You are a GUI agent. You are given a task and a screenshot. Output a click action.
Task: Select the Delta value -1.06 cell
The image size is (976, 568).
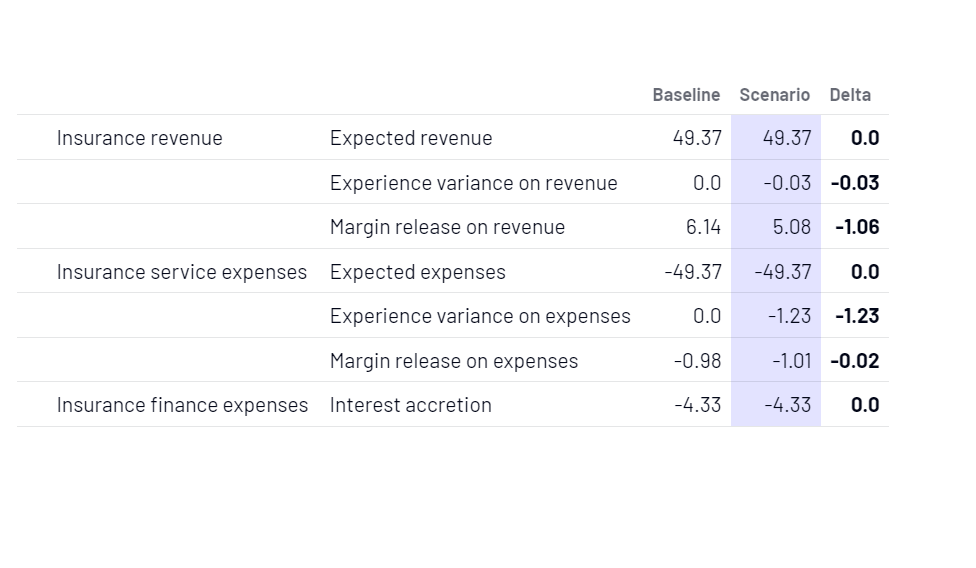857,227
